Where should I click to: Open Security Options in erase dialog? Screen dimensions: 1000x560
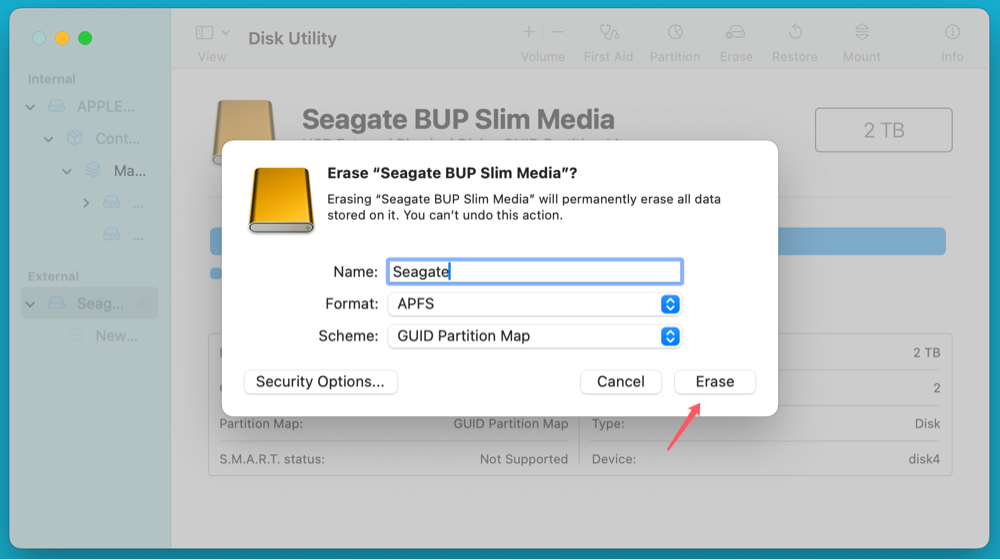coord(320,381)
